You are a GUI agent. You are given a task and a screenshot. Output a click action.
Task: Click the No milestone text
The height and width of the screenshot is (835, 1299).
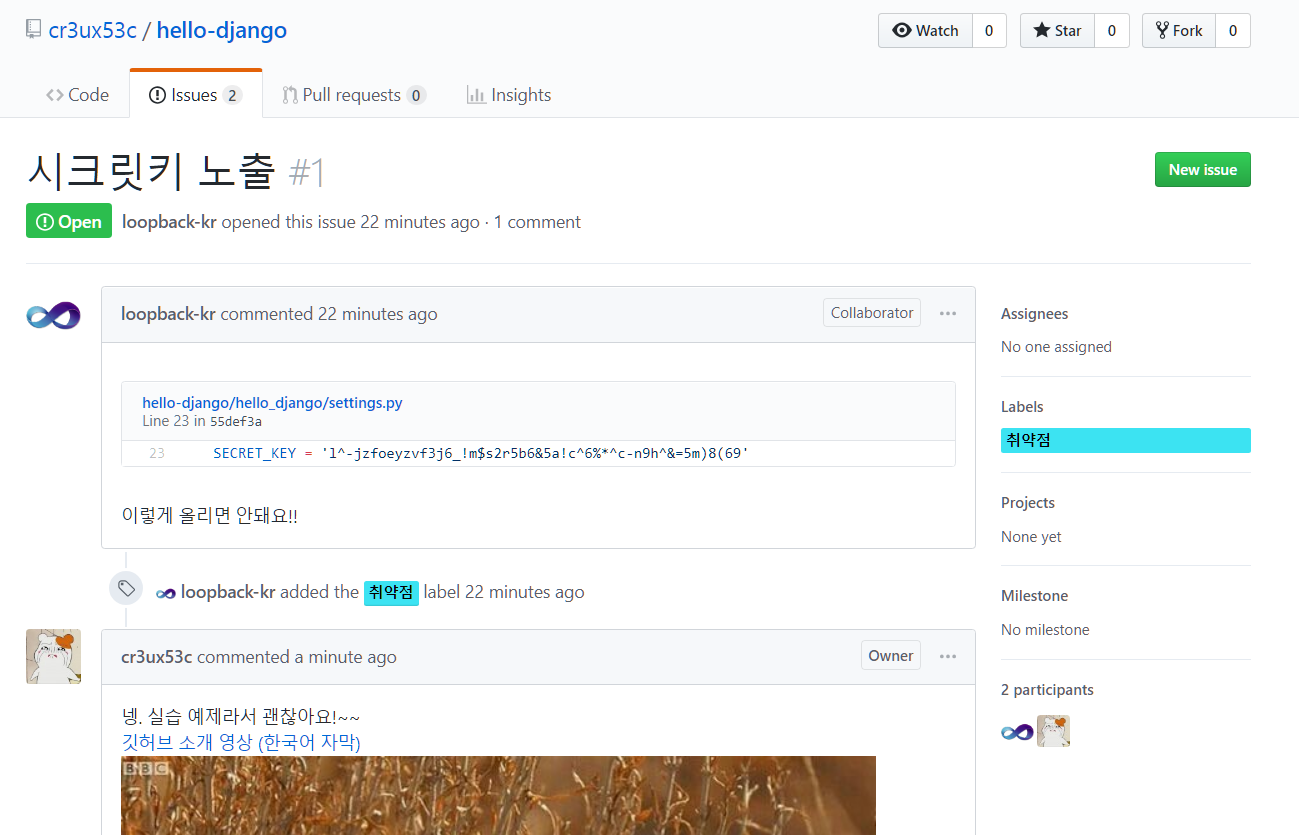point(1045,630)
